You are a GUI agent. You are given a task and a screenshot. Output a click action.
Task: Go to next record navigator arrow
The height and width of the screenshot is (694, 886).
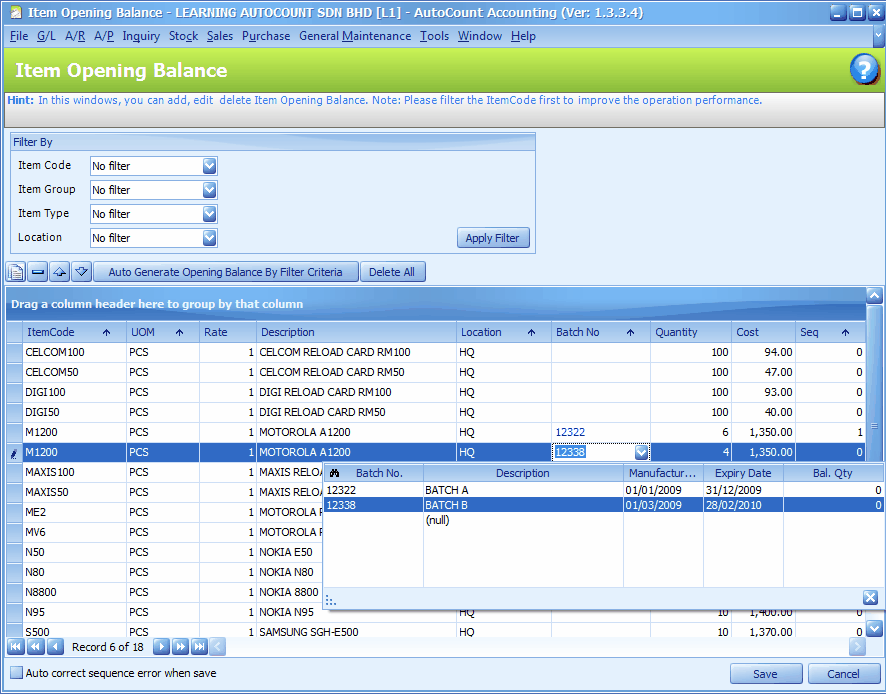161,647
